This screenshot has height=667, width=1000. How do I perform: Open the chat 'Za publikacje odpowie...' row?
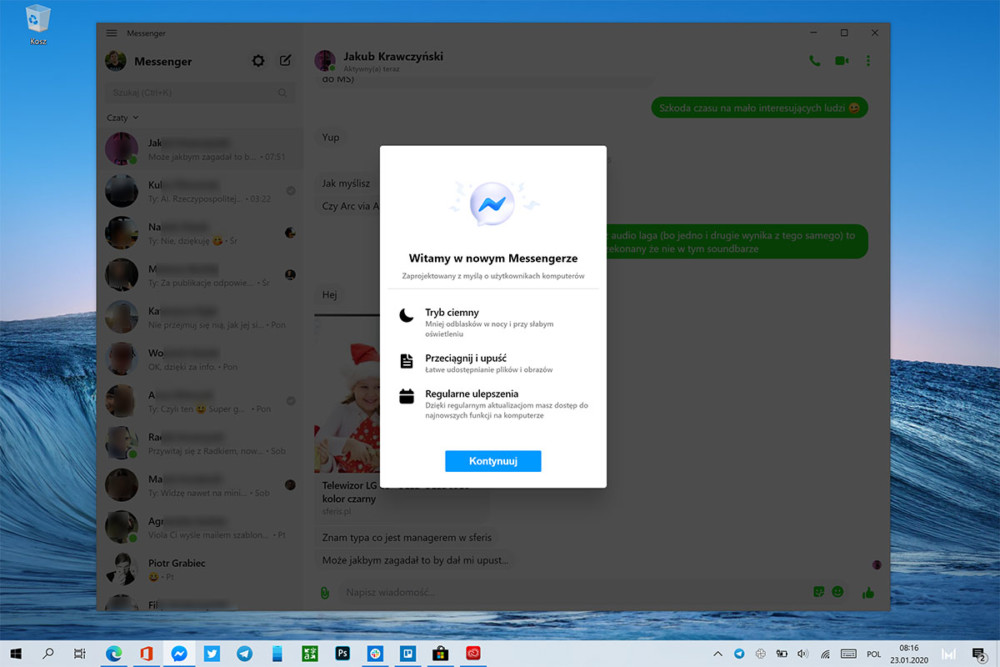click(202, 275)
